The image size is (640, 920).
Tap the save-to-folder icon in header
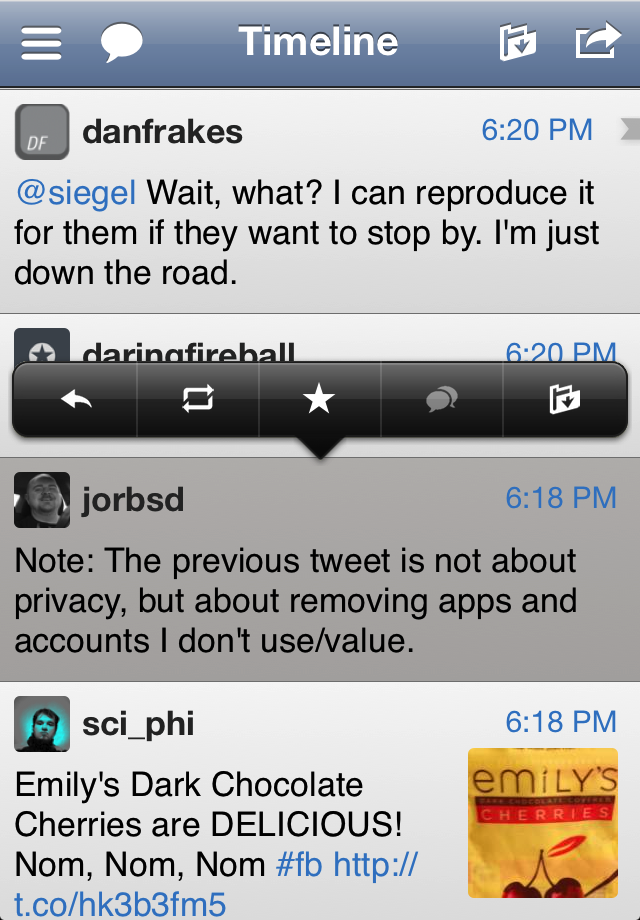[517, 42]
